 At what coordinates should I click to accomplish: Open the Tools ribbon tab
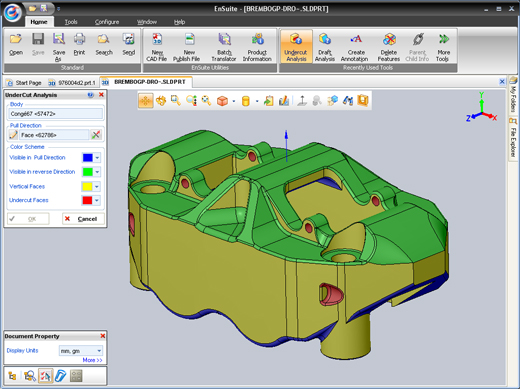[x=71, y=22]
